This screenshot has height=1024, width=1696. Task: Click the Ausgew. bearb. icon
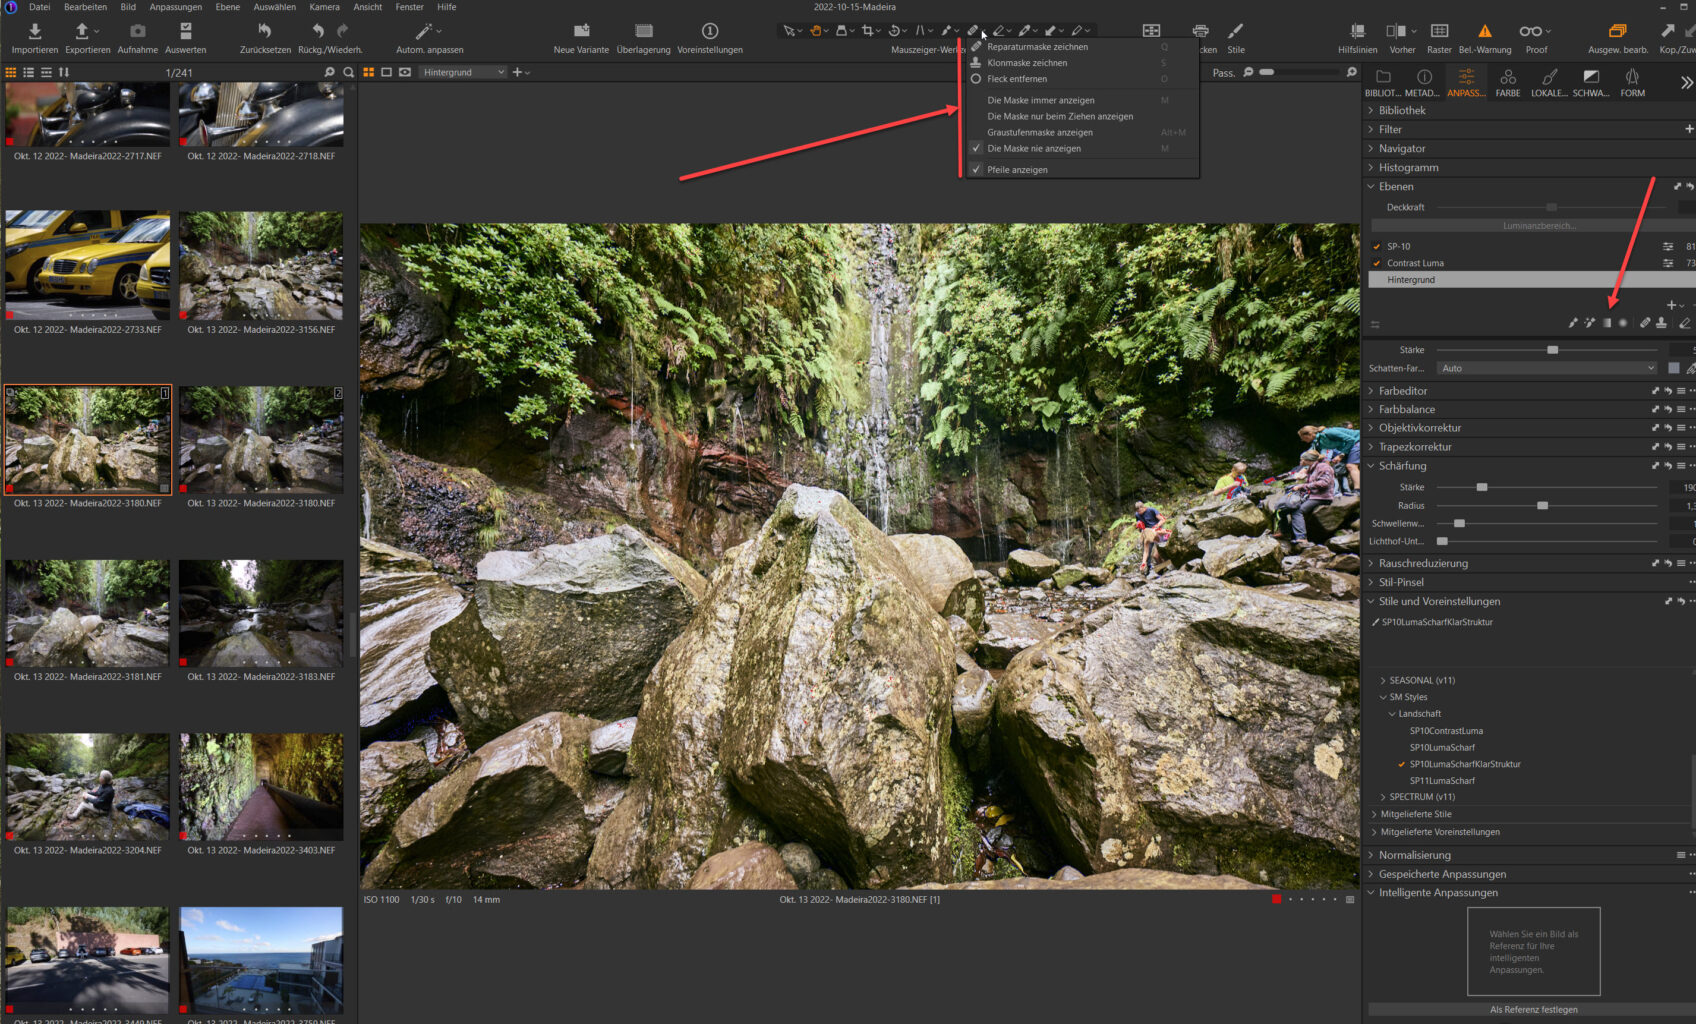pyautogui.click(x=1617, y=31)
